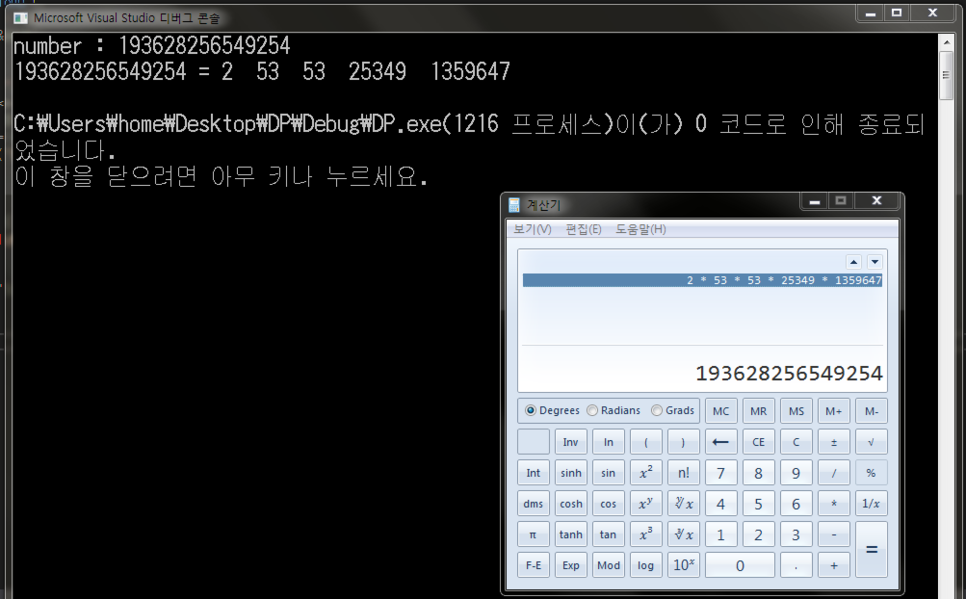Click the plus addition button
The height and width of the screenshot is (599, 966).
pyautogui.click(x=834, y=565)
